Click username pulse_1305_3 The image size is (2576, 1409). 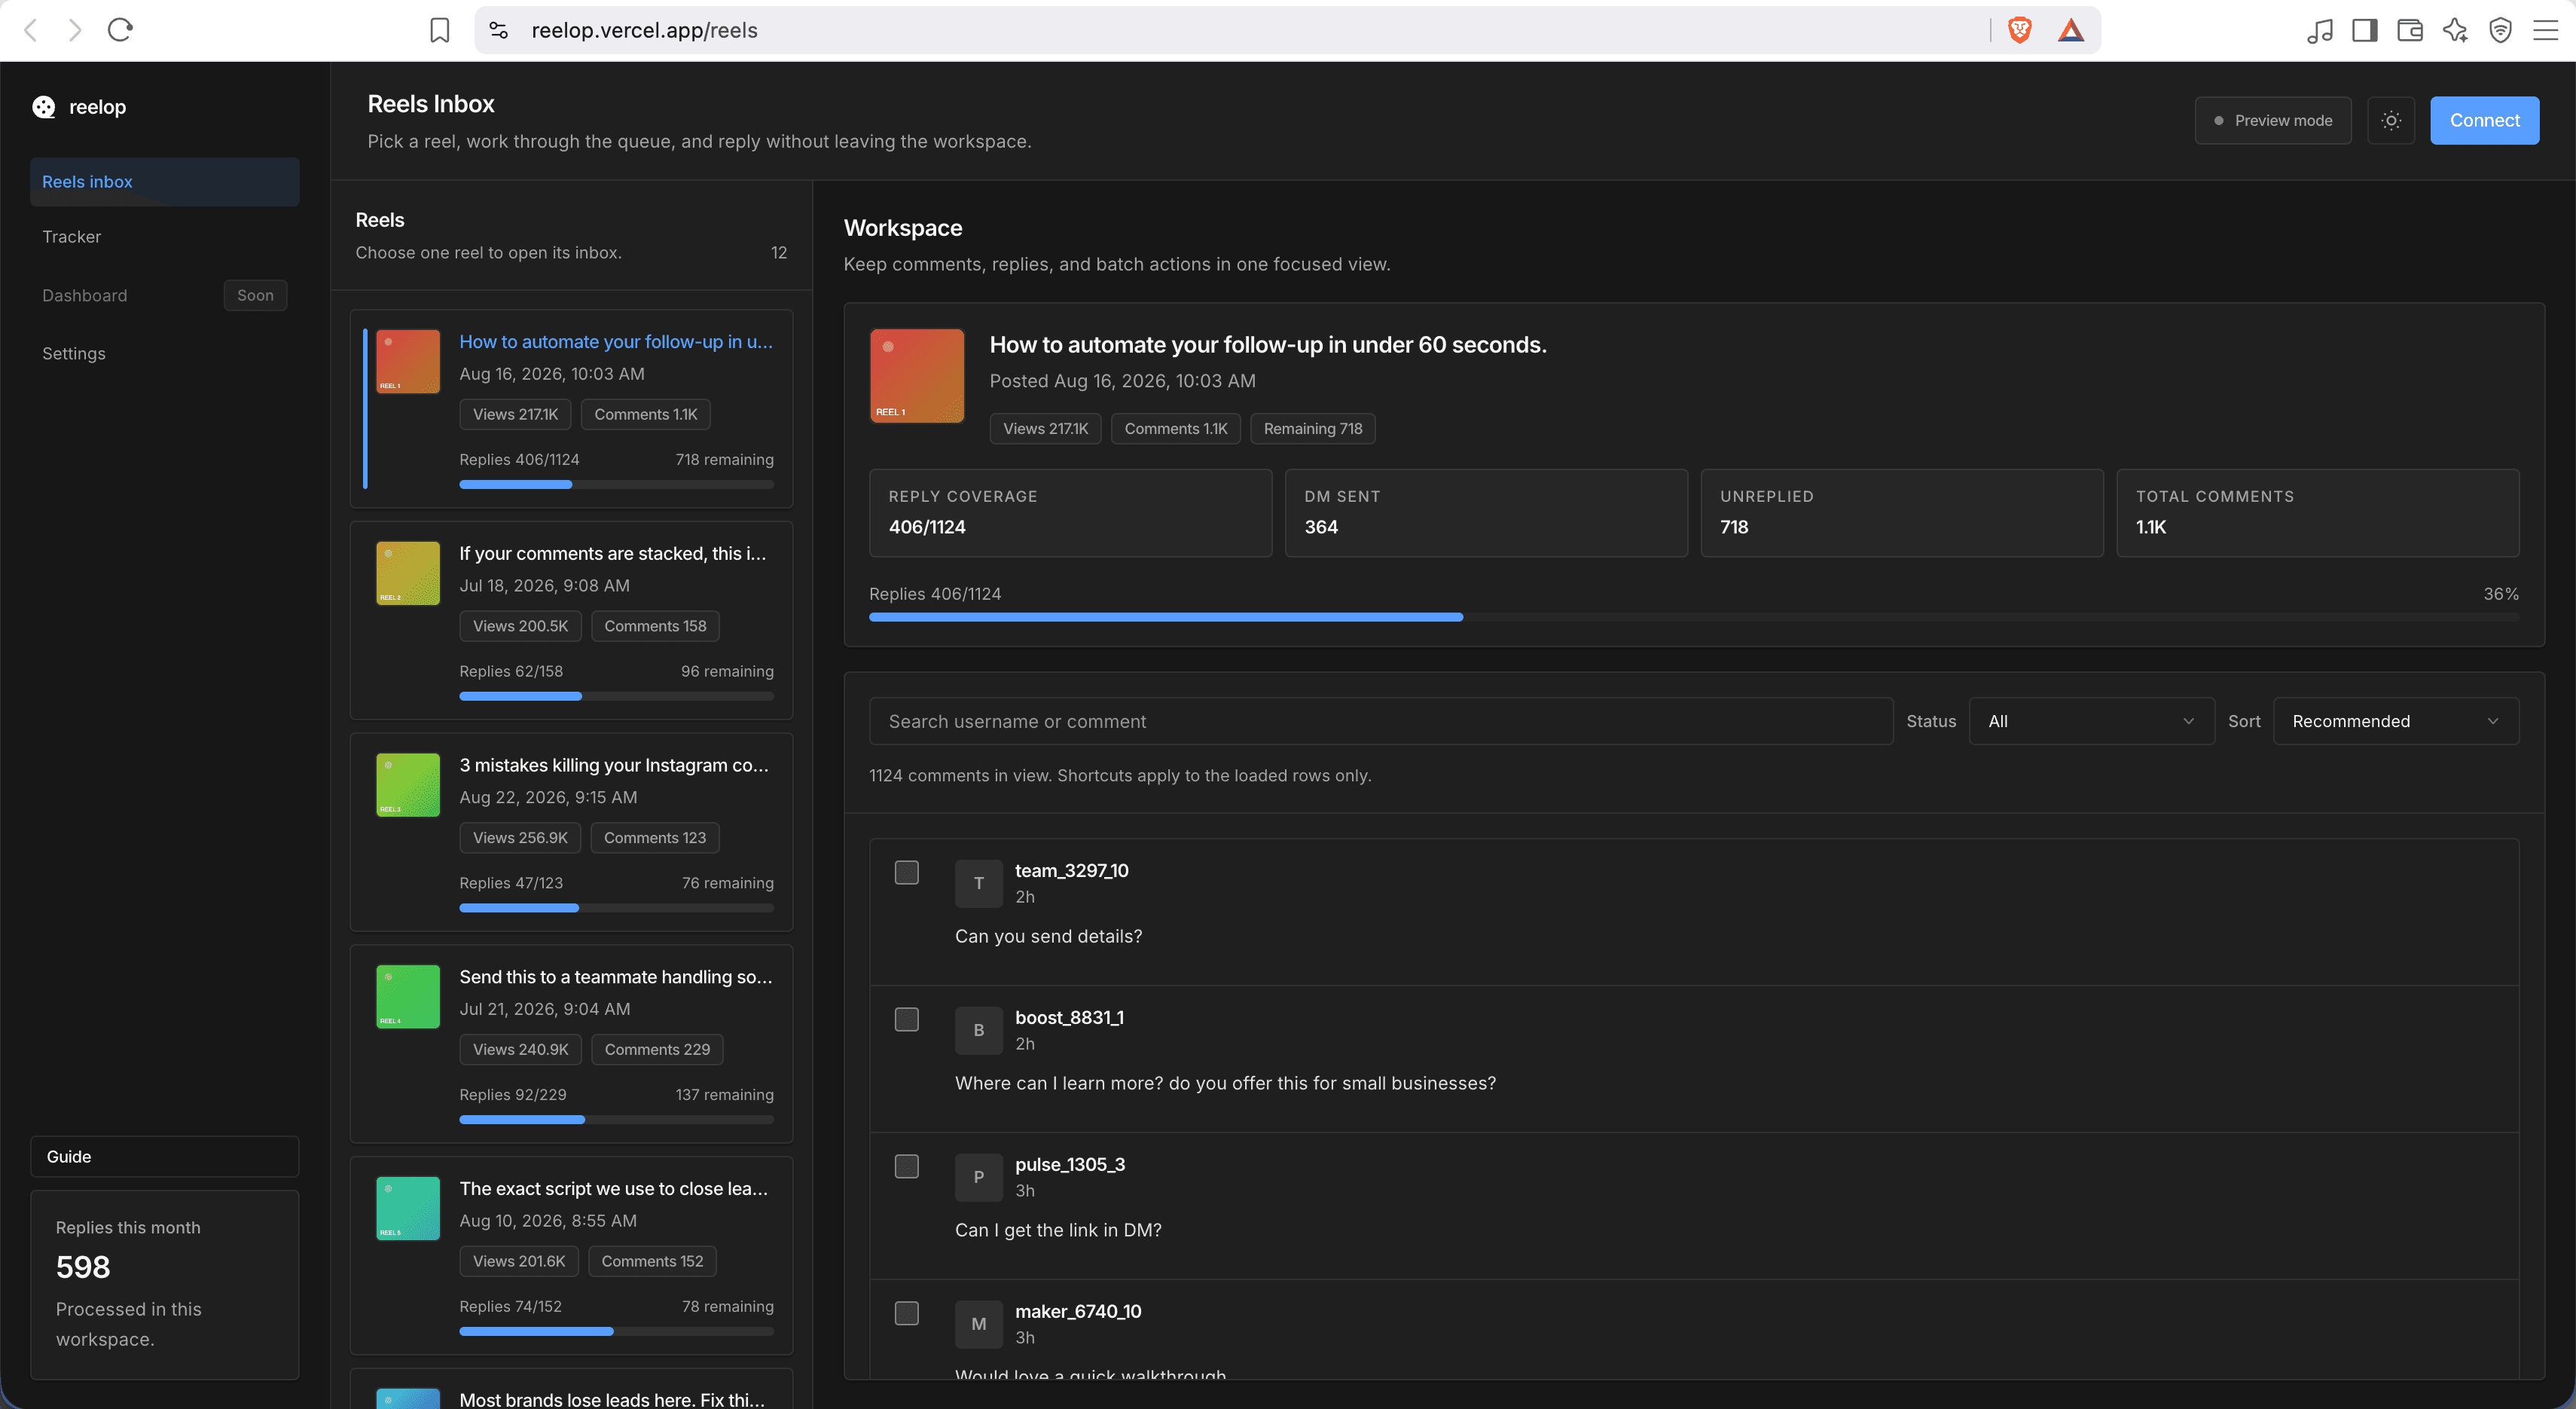[1070, 1164]
